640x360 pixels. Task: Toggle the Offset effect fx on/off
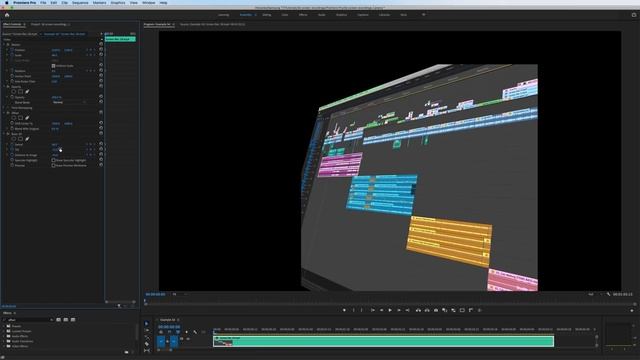pos(8,113)
